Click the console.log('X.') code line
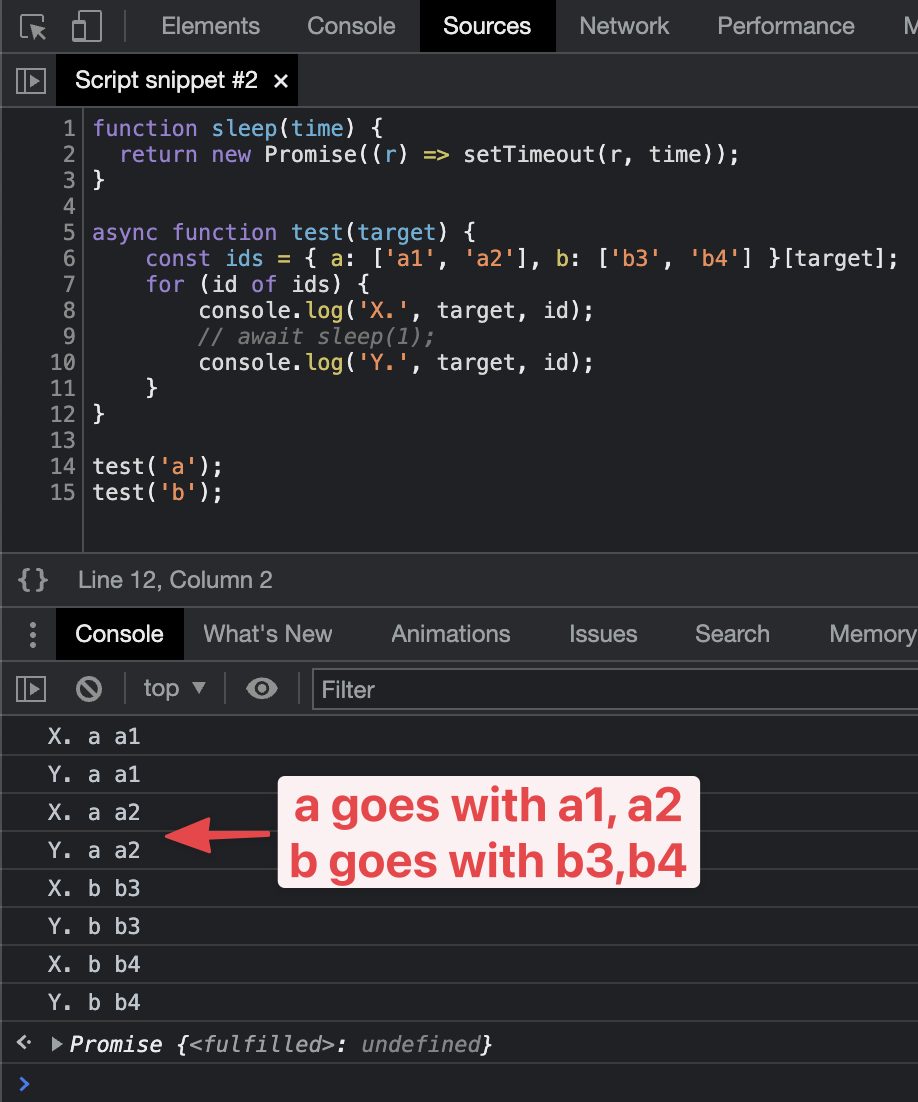The image size is (918, 1102). point(396,311)
